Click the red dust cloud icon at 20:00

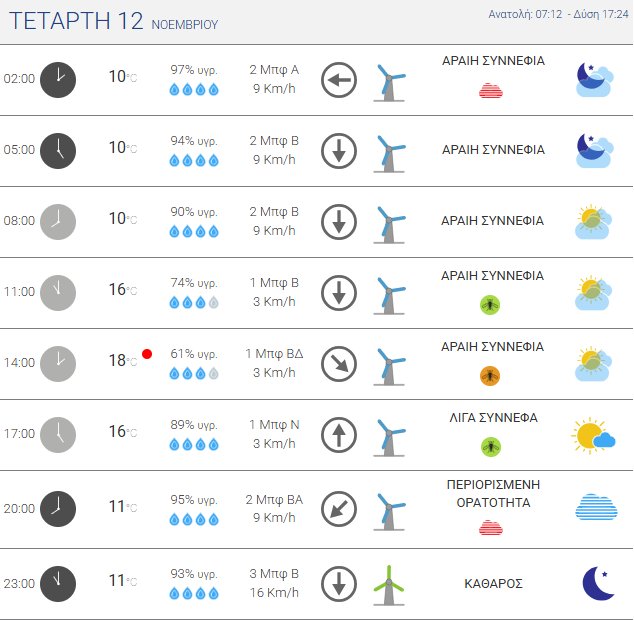[490, 528]
